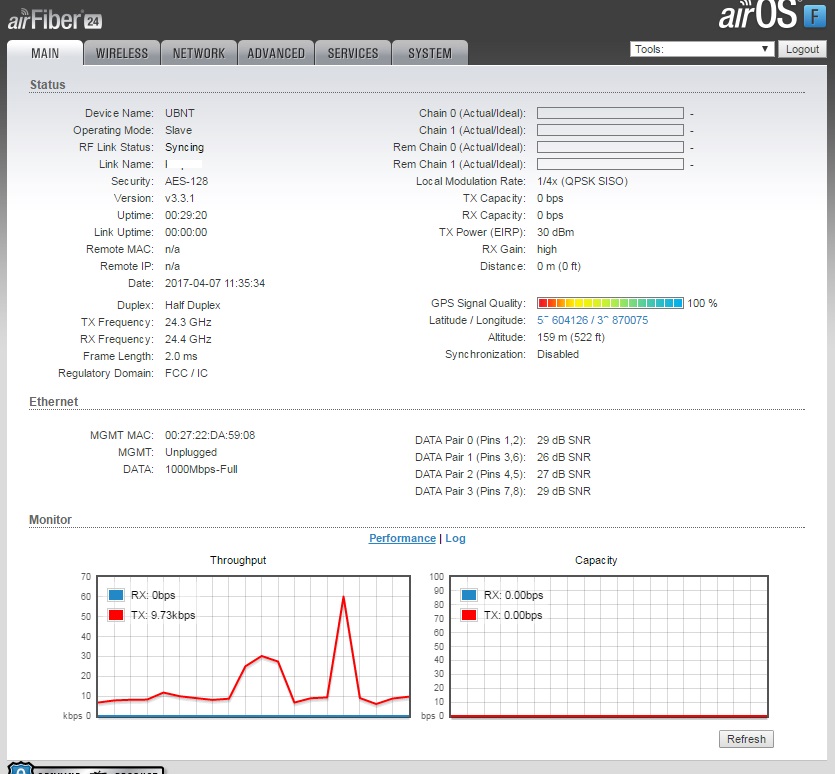Click the Distance value 0 m (0 ft)

tap(559, 266)
